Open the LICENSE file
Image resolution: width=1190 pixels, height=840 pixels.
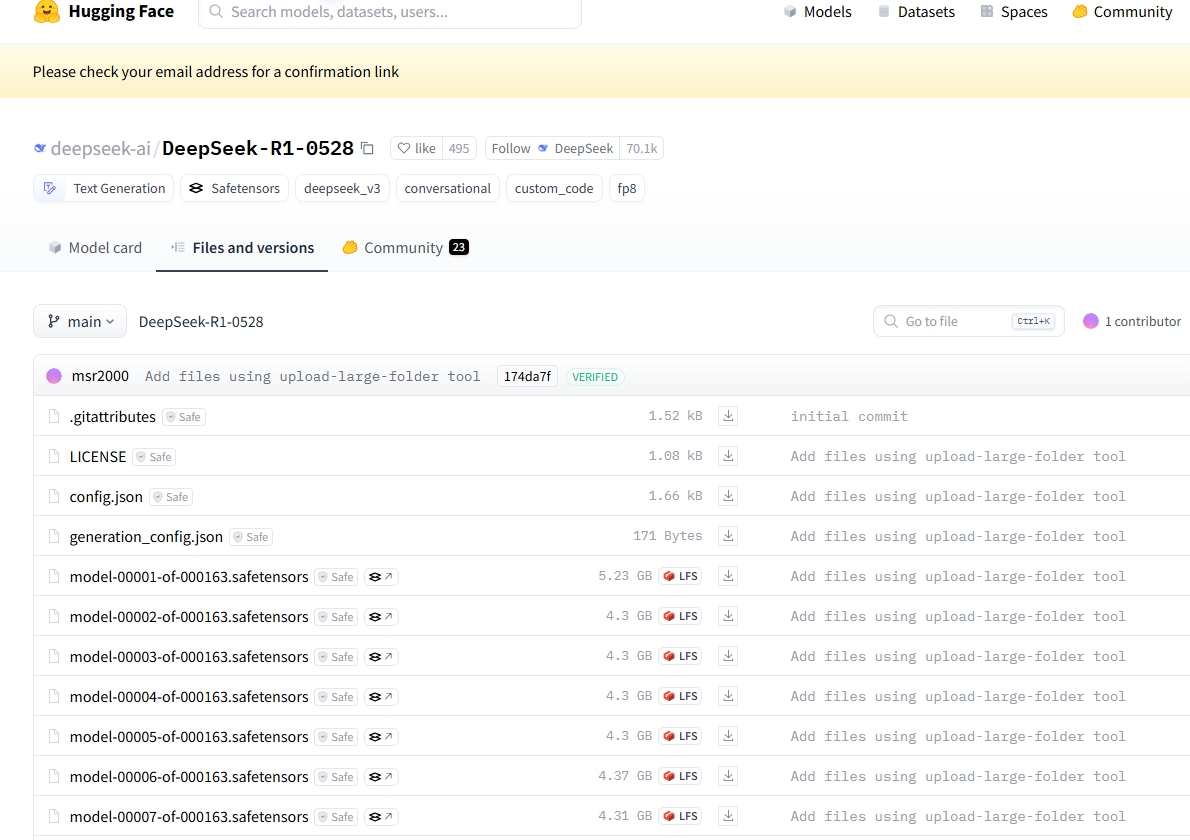pos(98,457)
